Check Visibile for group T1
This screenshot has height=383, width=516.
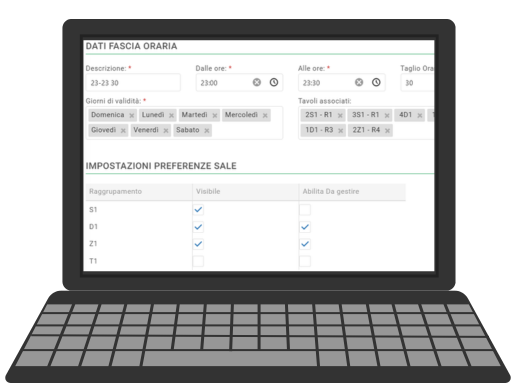click(x=198, y=261)
